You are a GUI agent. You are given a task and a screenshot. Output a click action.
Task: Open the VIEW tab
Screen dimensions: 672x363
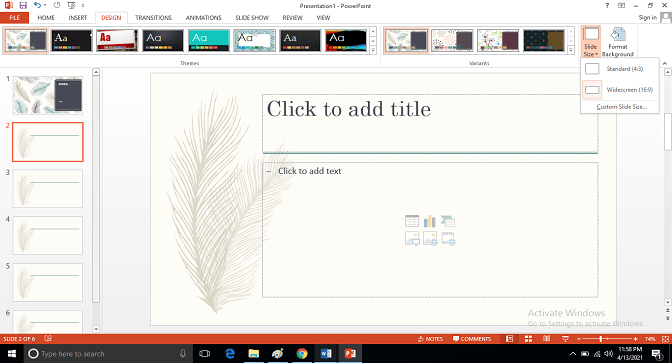[x=323, y=18]
